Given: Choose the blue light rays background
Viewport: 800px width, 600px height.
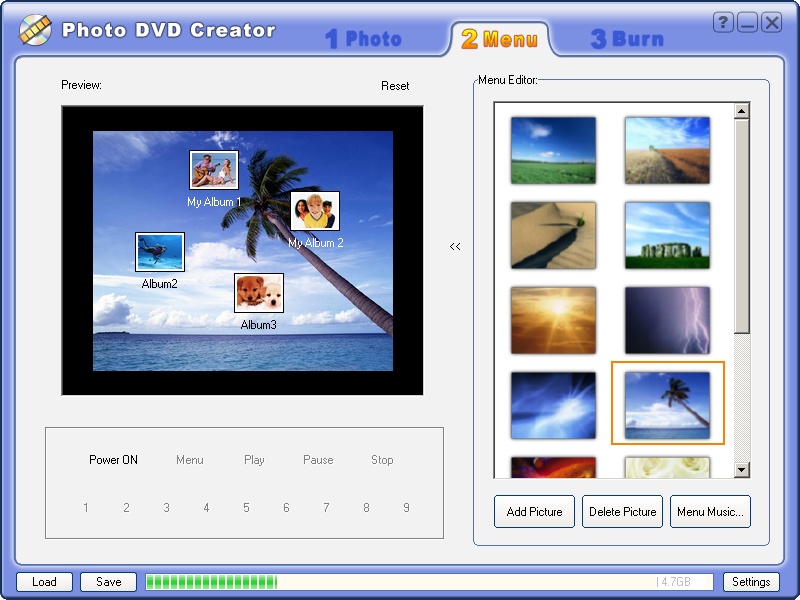Looking at the screenshot, I should pyautogui.click(x=553, y=405).
